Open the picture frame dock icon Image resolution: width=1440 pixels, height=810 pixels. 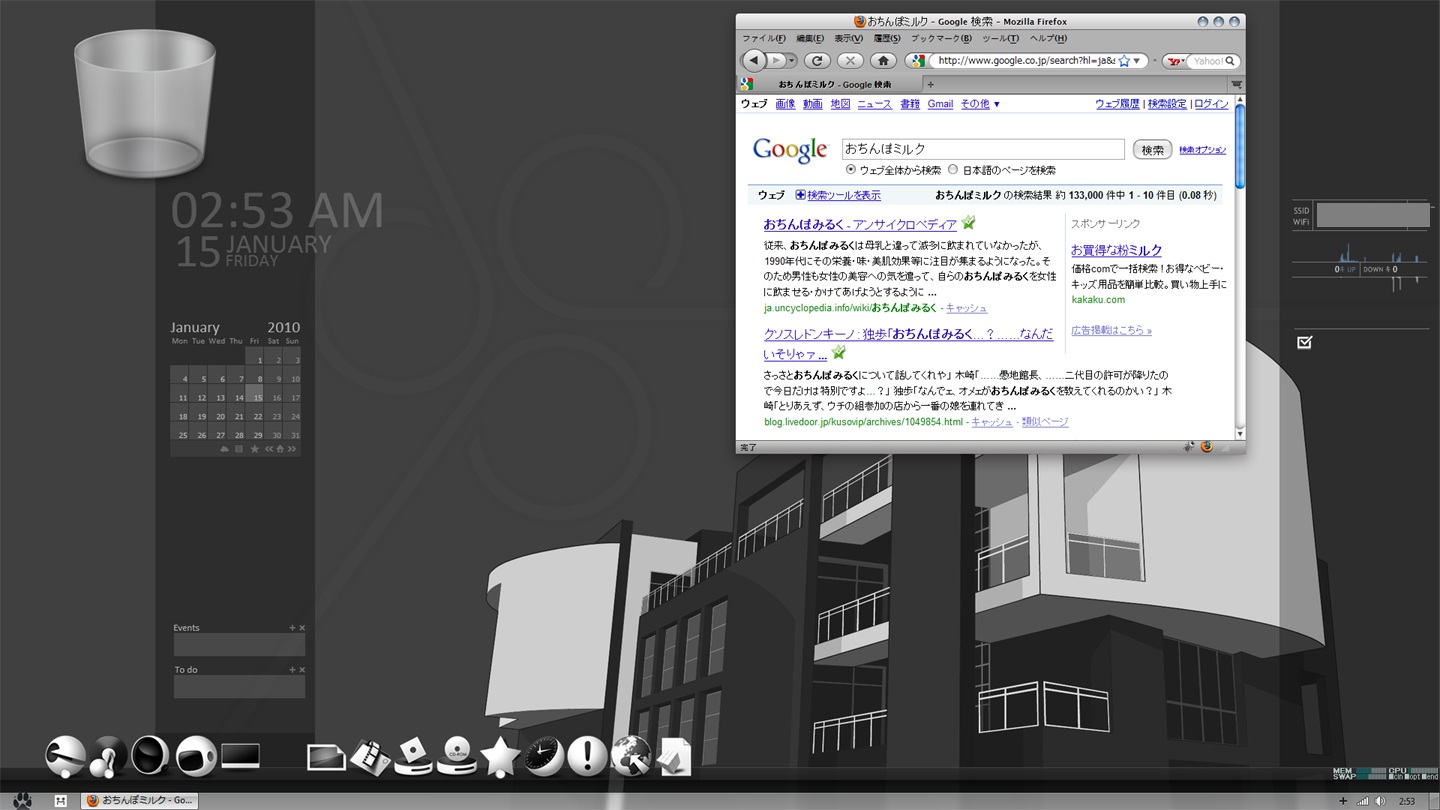[x=326, y=757]
